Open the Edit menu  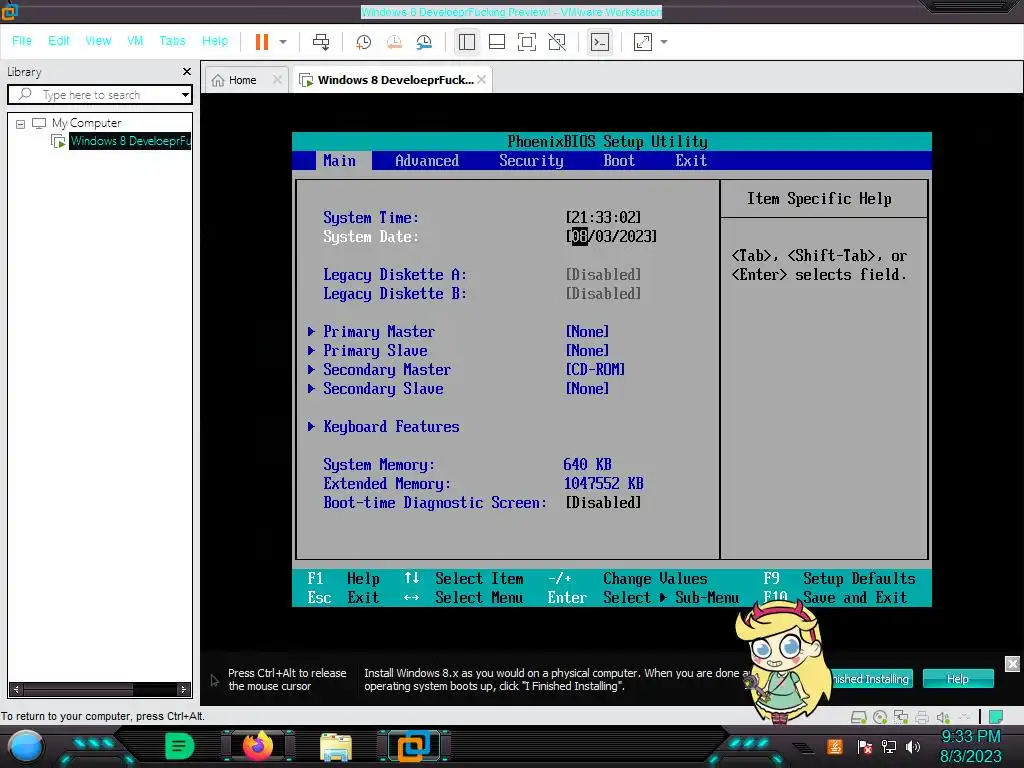(x=59, y=40)
